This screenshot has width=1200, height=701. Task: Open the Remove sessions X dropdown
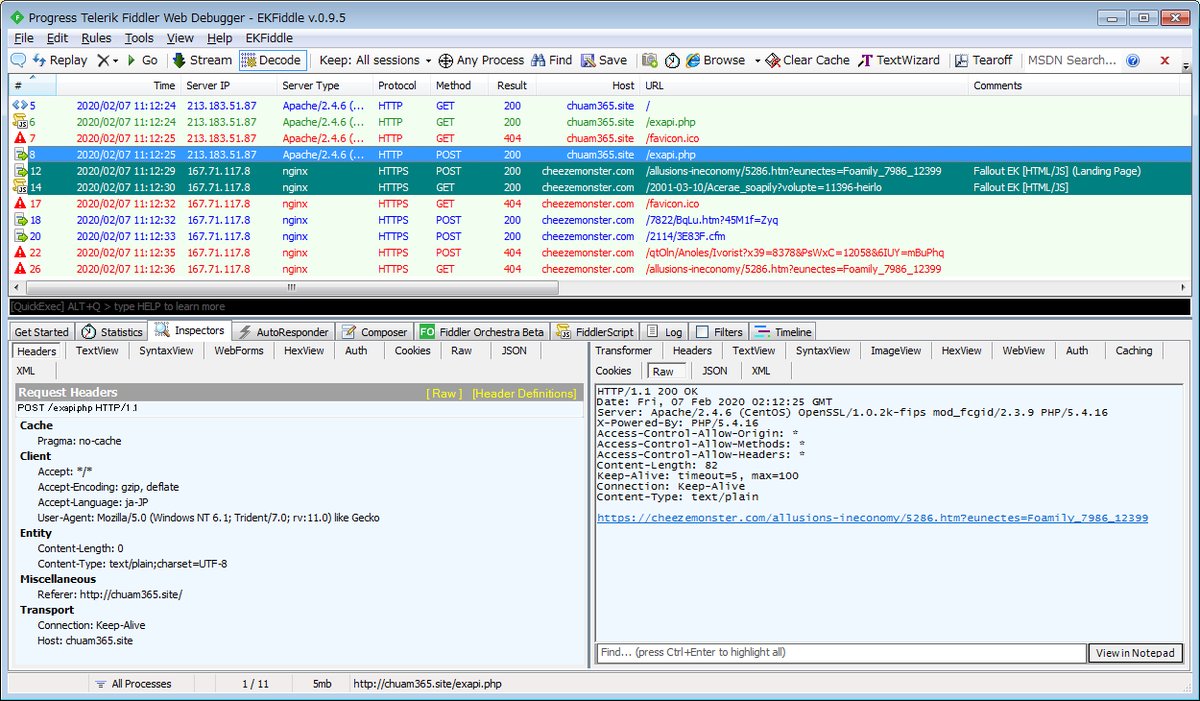[x=108, y=60]
